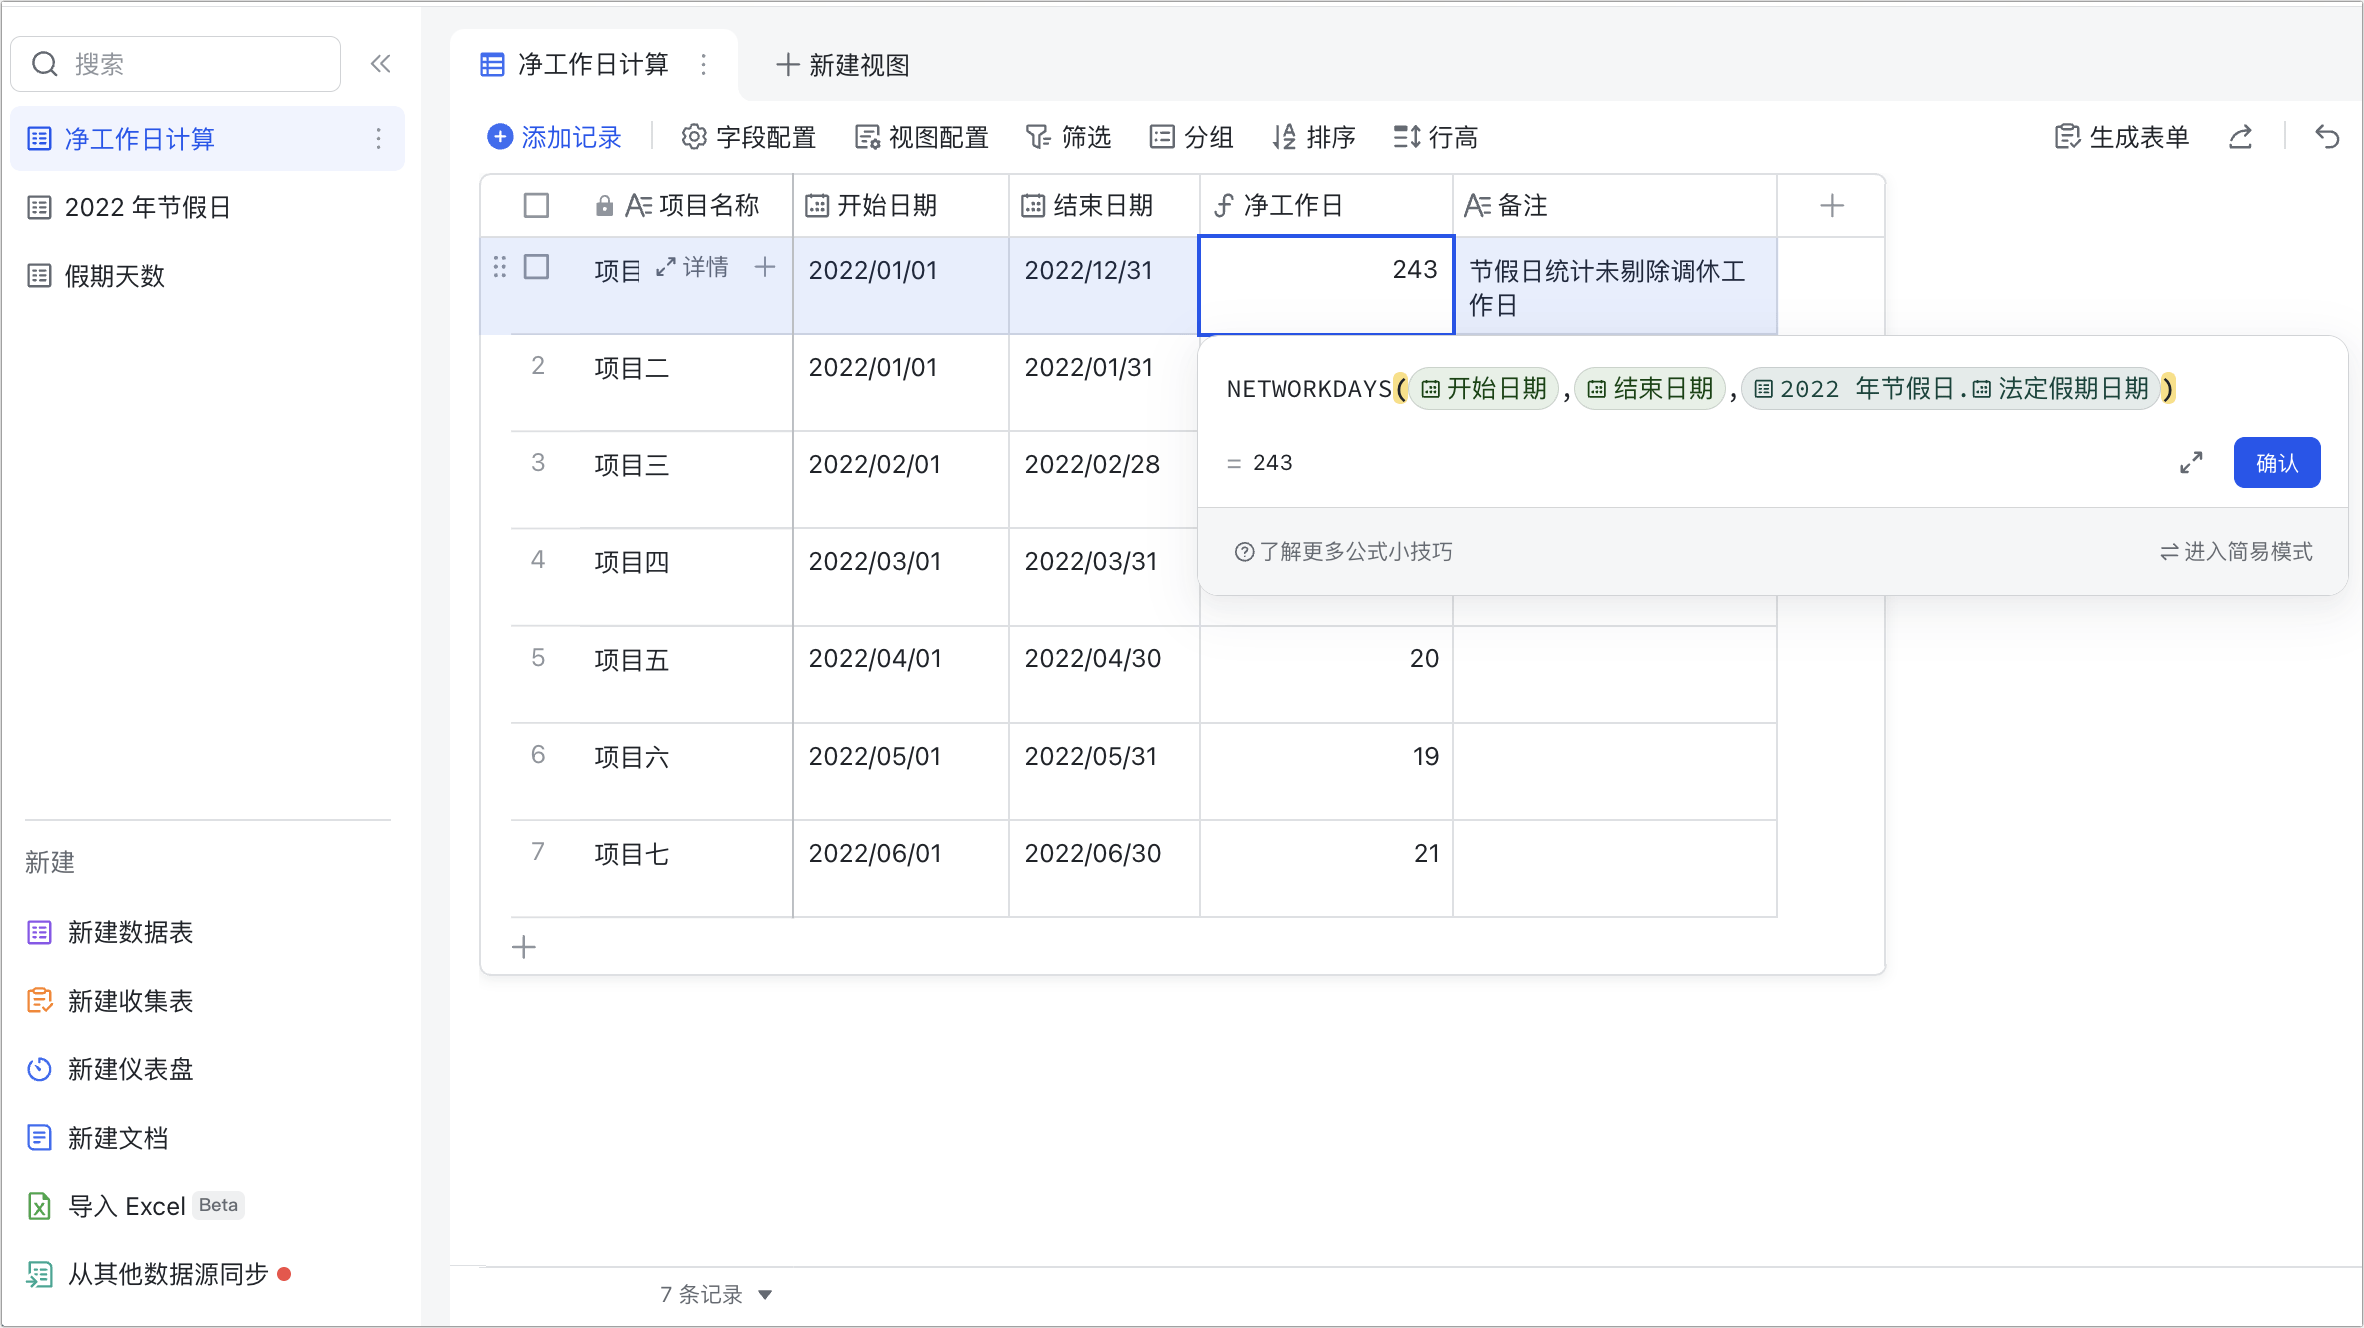Select date cell 2022/12/31
Screen dimensions: 2364x1328
(x=1104, y=285)
